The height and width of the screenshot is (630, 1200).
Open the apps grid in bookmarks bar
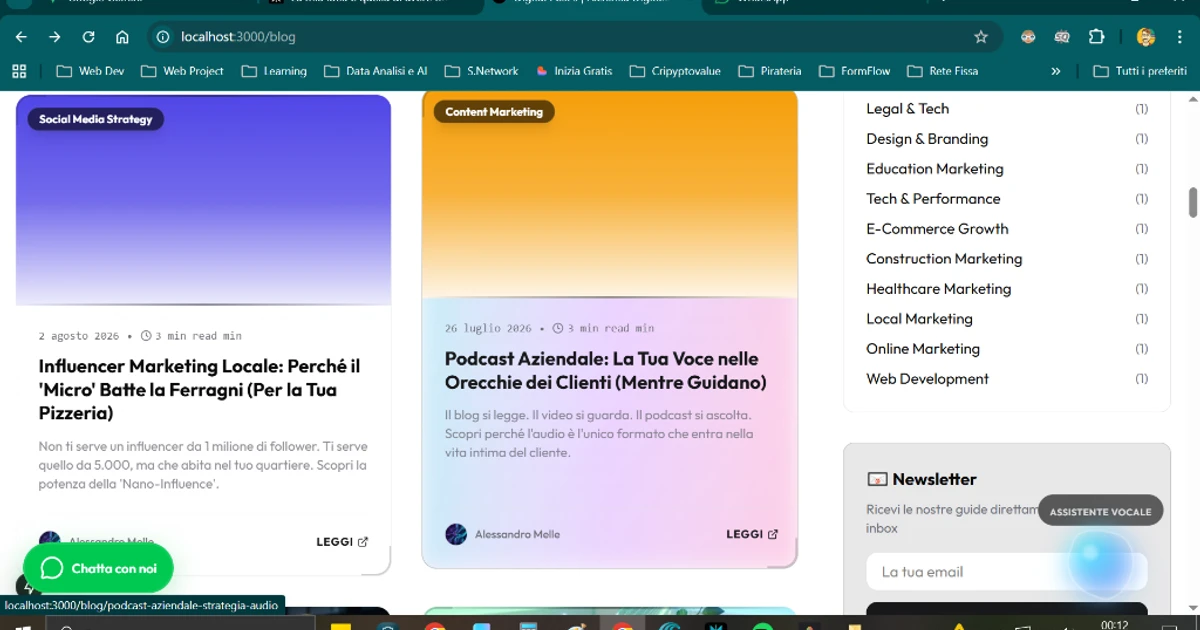(x=18, y=71)
